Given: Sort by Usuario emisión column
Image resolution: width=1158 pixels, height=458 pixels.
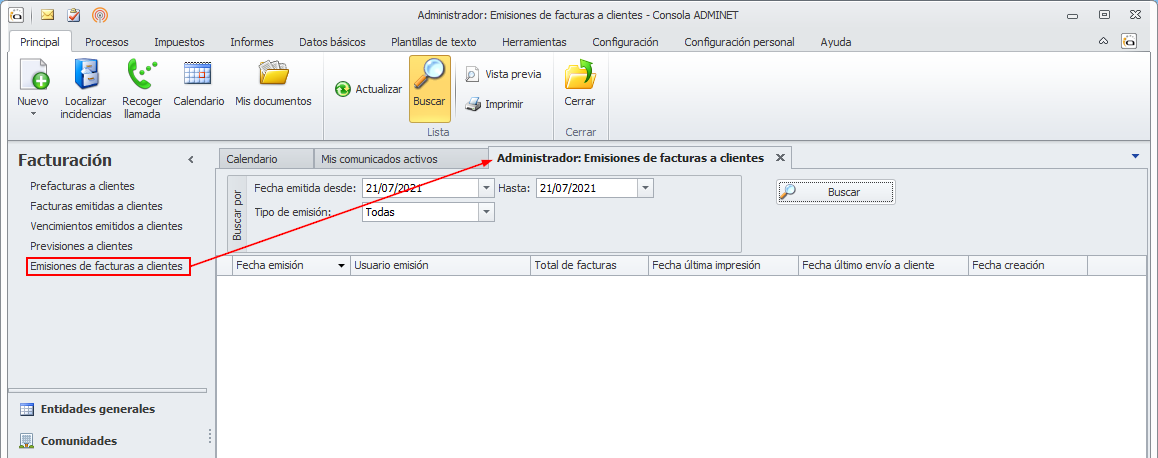Looking at the screenshot, I should [441, 266].
